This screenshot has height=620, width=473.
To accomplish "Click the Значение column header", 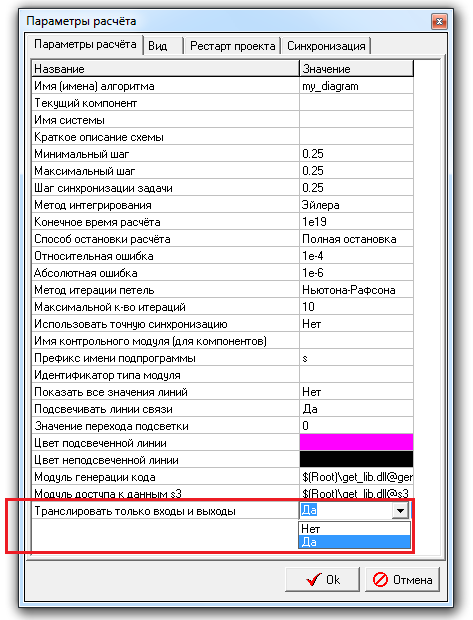I will coord(356,68).
